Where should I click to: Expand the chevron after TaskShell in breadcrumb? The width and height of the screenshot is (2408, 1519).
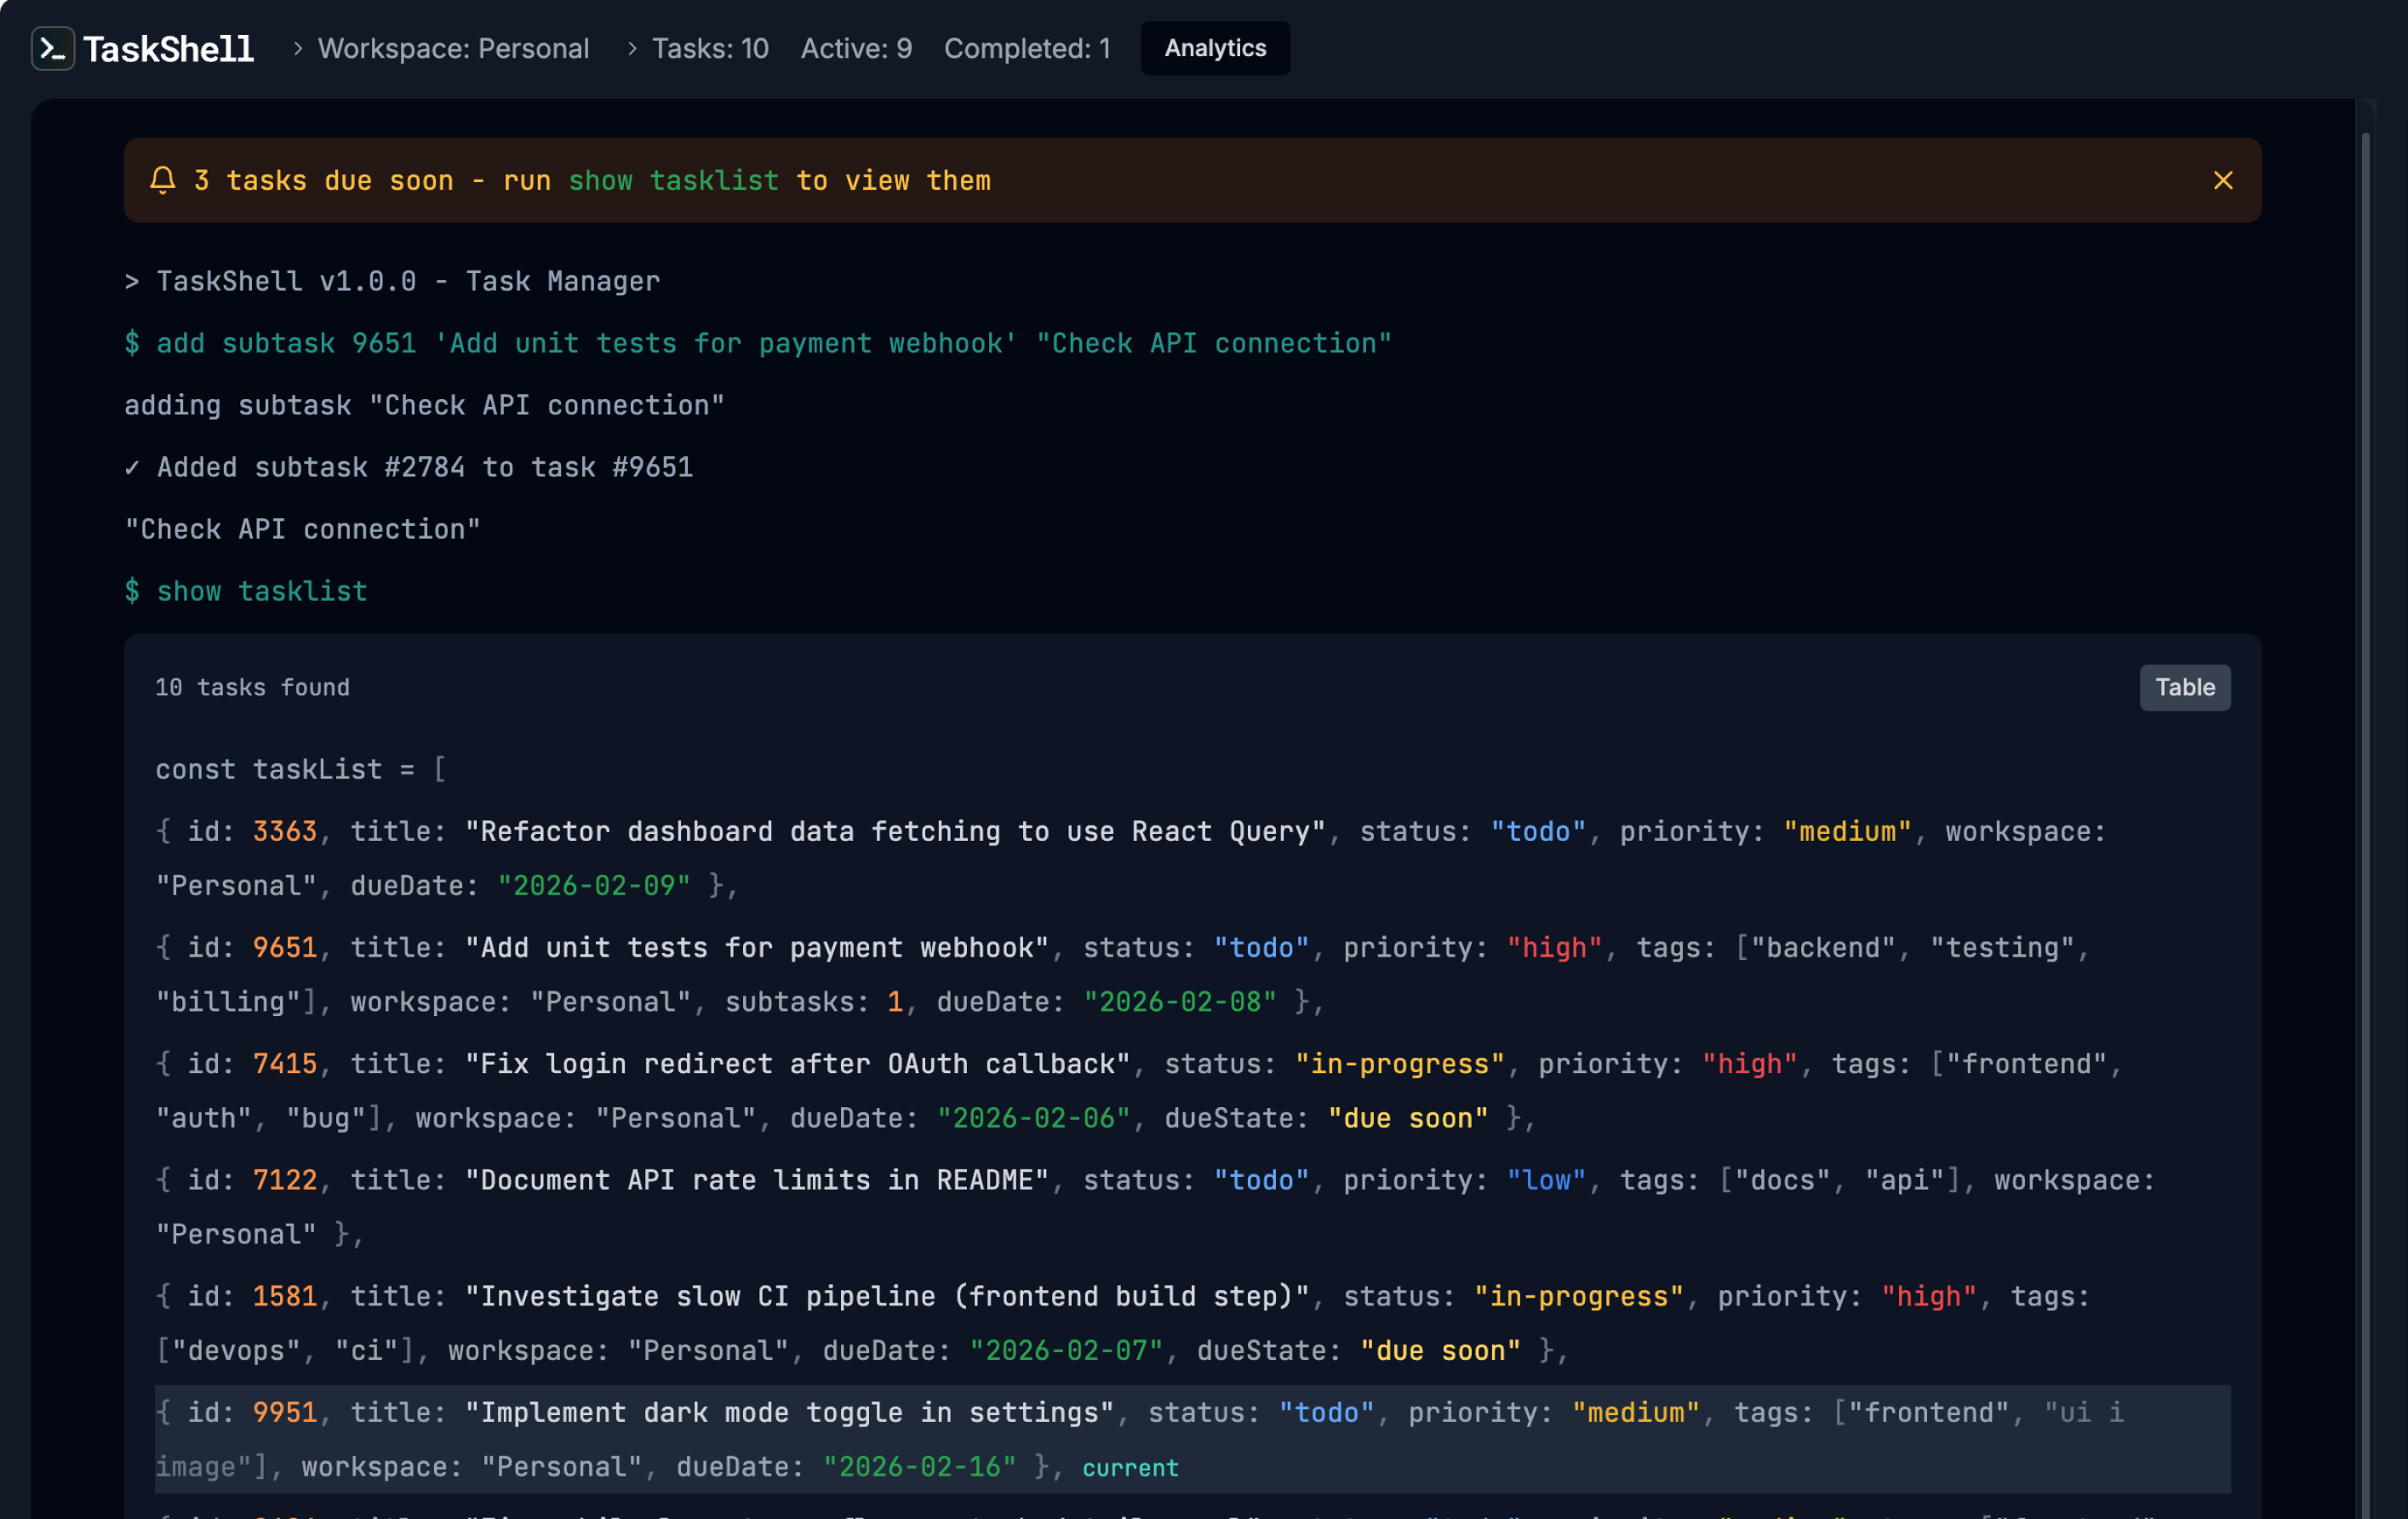297,48
